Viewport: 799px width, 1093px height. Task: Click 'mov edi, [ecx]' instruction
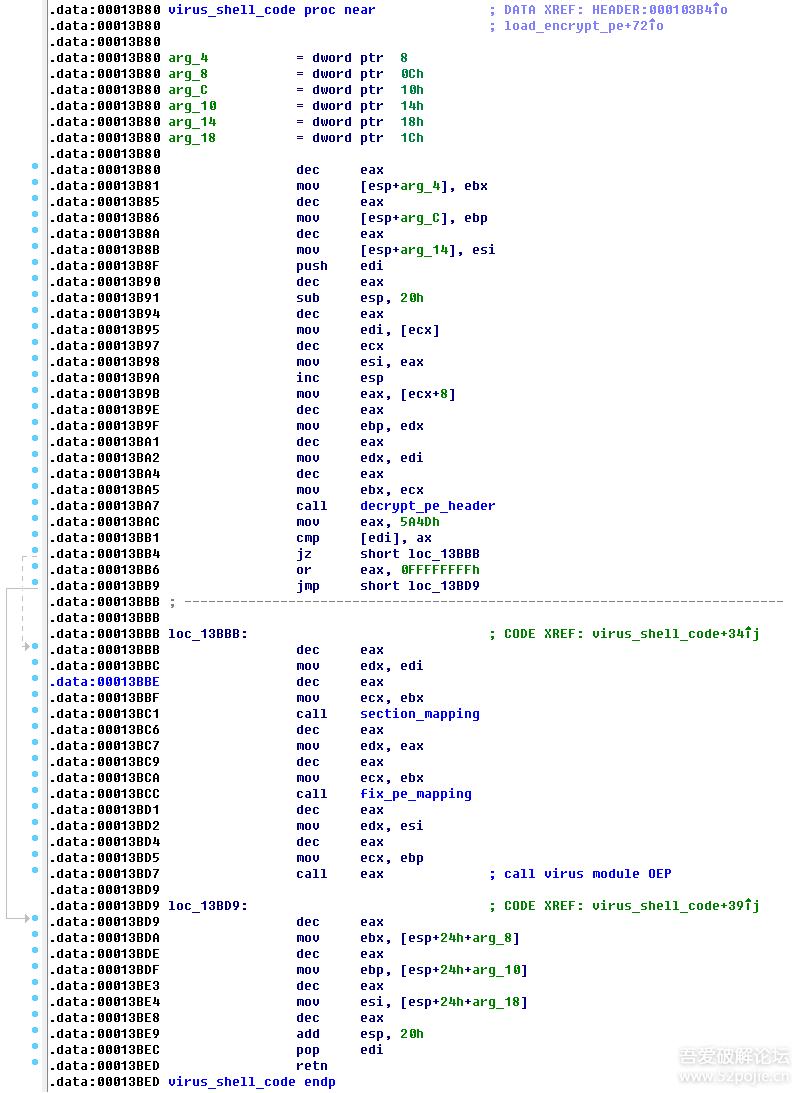pyautogui.click(x=367, y=330)
